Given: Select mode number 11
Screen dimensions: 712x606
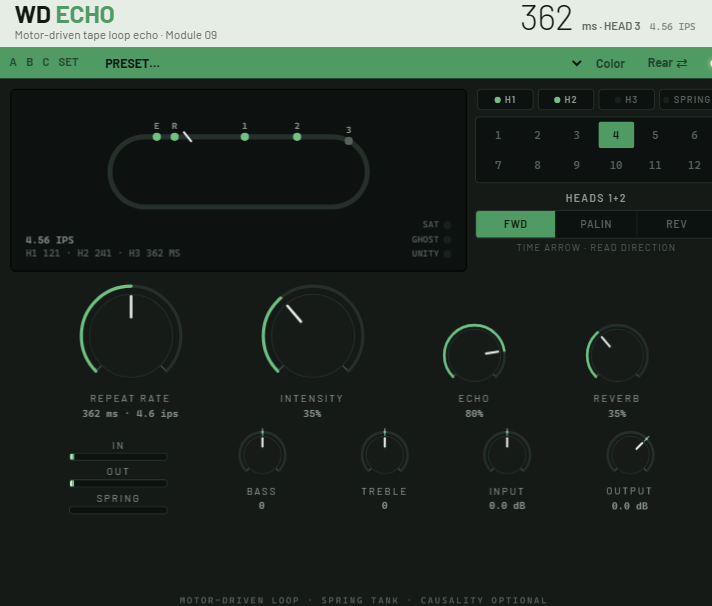Looking at the screenshot, I should [x=655, y=165].
